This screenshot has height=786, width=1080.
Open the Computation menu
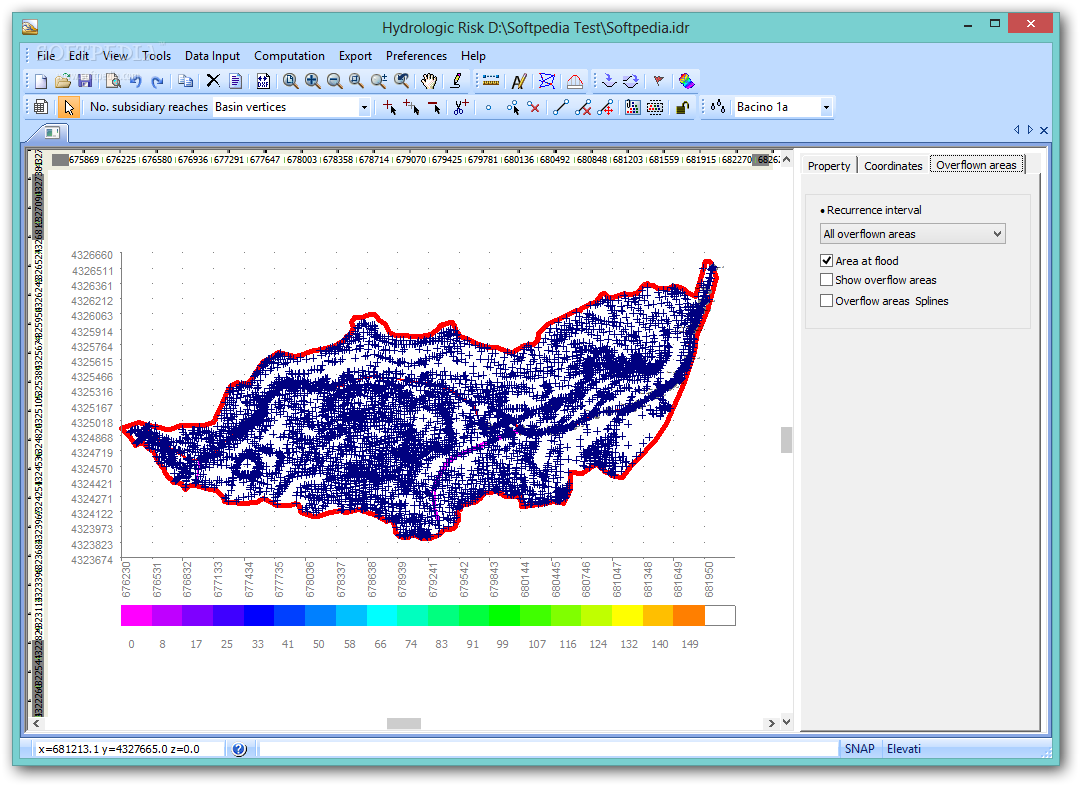pyautogui.click(x=289, y=56)
